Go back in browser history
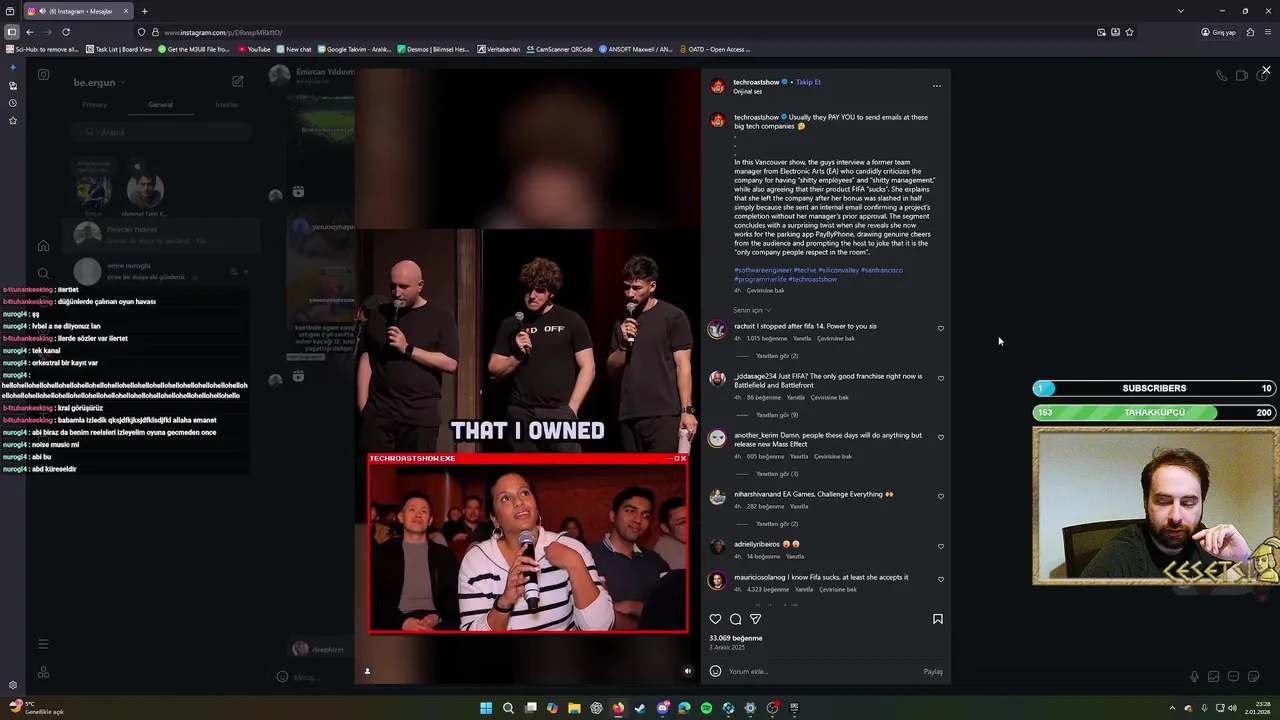The width and height of the screenshot is (1280, 720). pyautogui.click(x=29, y=32)
